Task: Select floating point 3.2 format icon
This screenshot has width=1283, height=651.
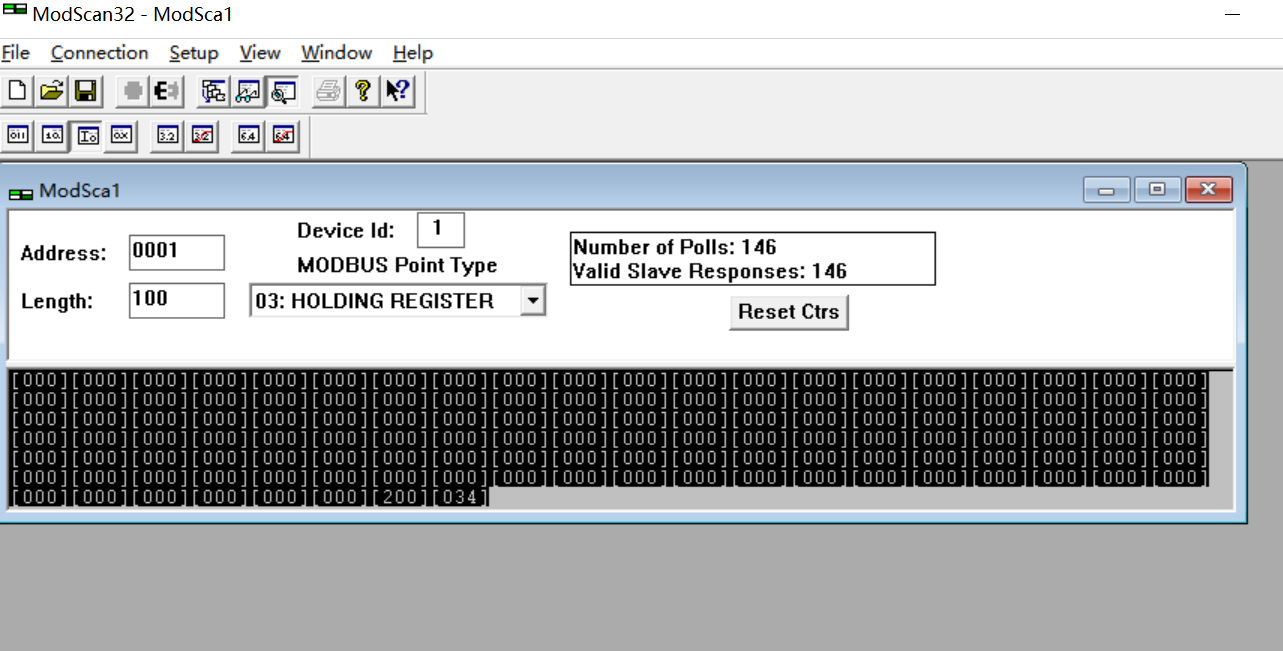Action: coord(168,135)
